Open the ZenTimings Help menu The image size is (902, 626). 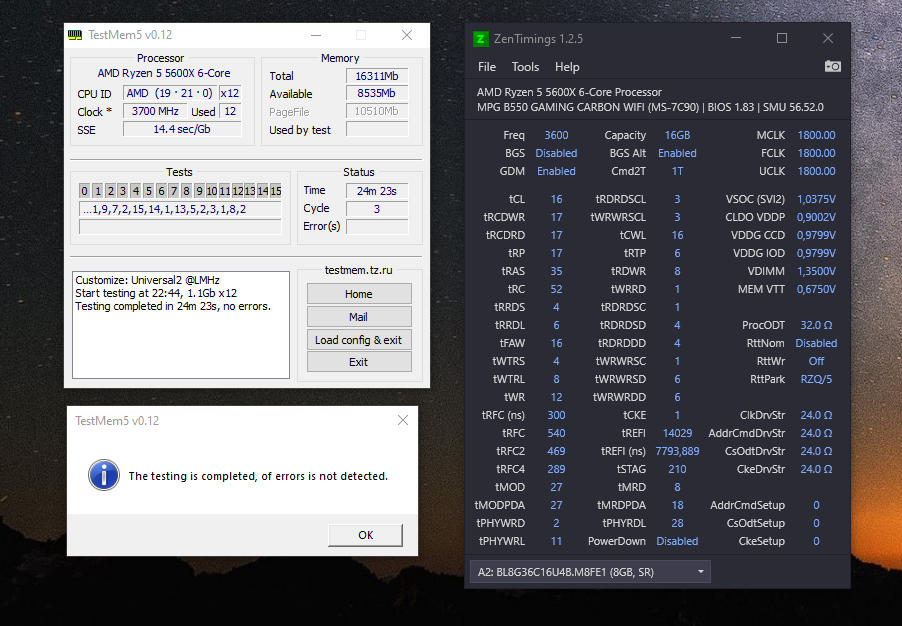click(x=567, y=67)
